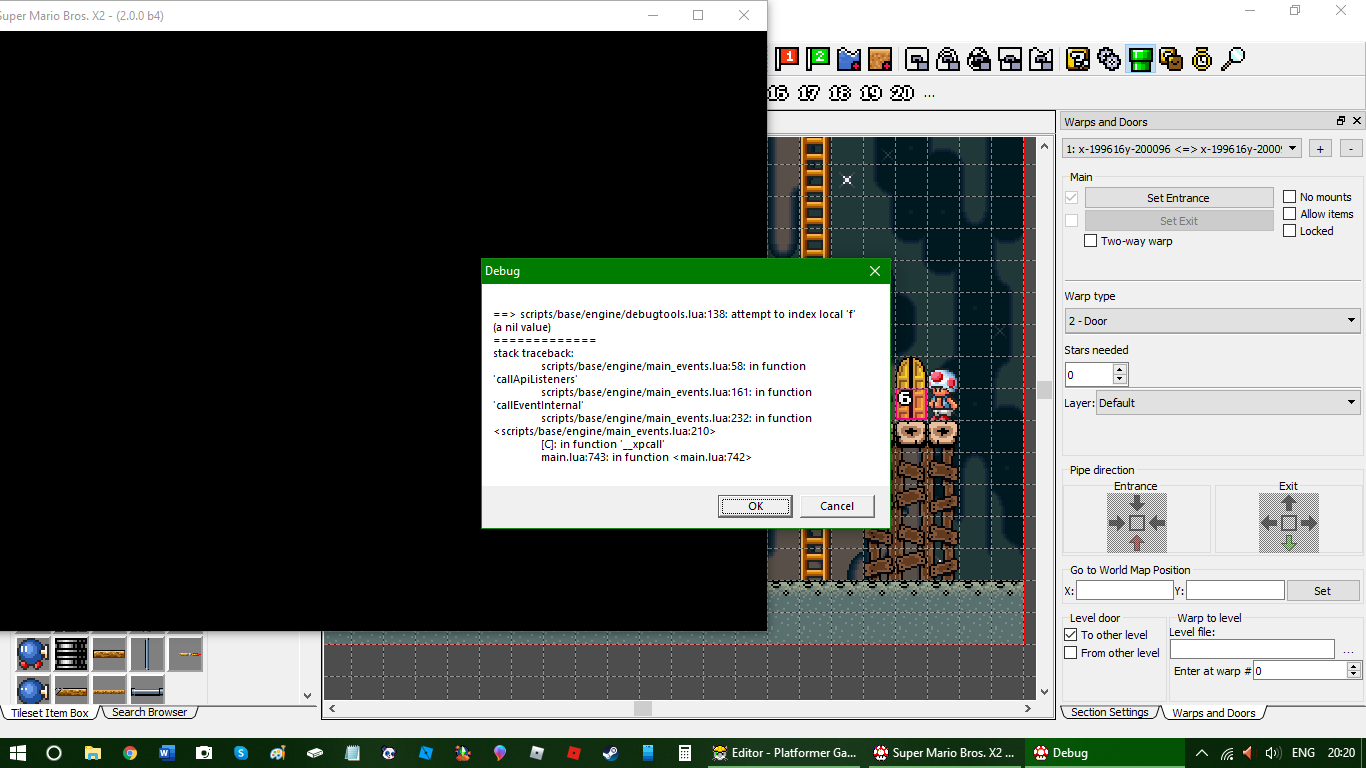1366x768 pixels.
Task: Click the magnifying glass search icon
Action: (x=1233, y=59)
